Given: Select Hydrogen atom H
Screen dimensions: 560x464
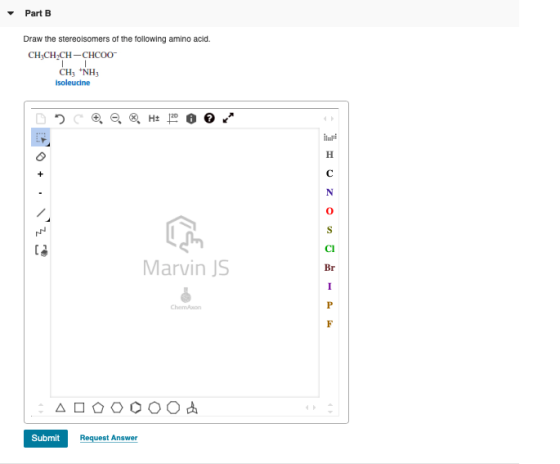Looking at the screenshot, I should (330, 155).
